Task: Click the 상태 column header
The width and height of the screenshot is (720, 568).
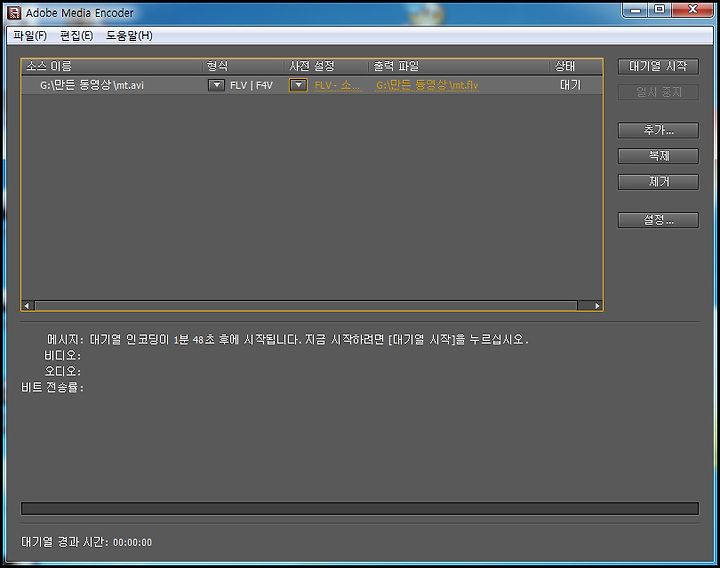Action: click(576, 66)
